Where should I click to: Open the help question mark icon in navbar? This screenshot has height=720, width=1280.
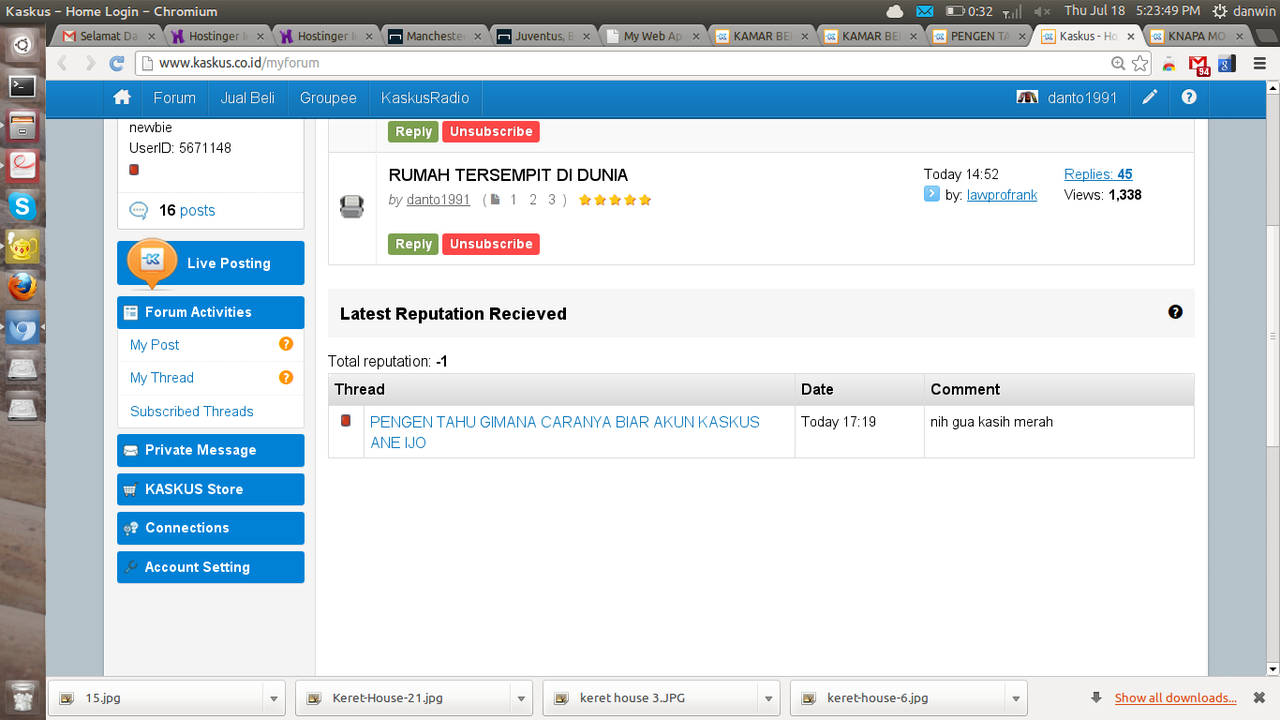pos(1189,97)
